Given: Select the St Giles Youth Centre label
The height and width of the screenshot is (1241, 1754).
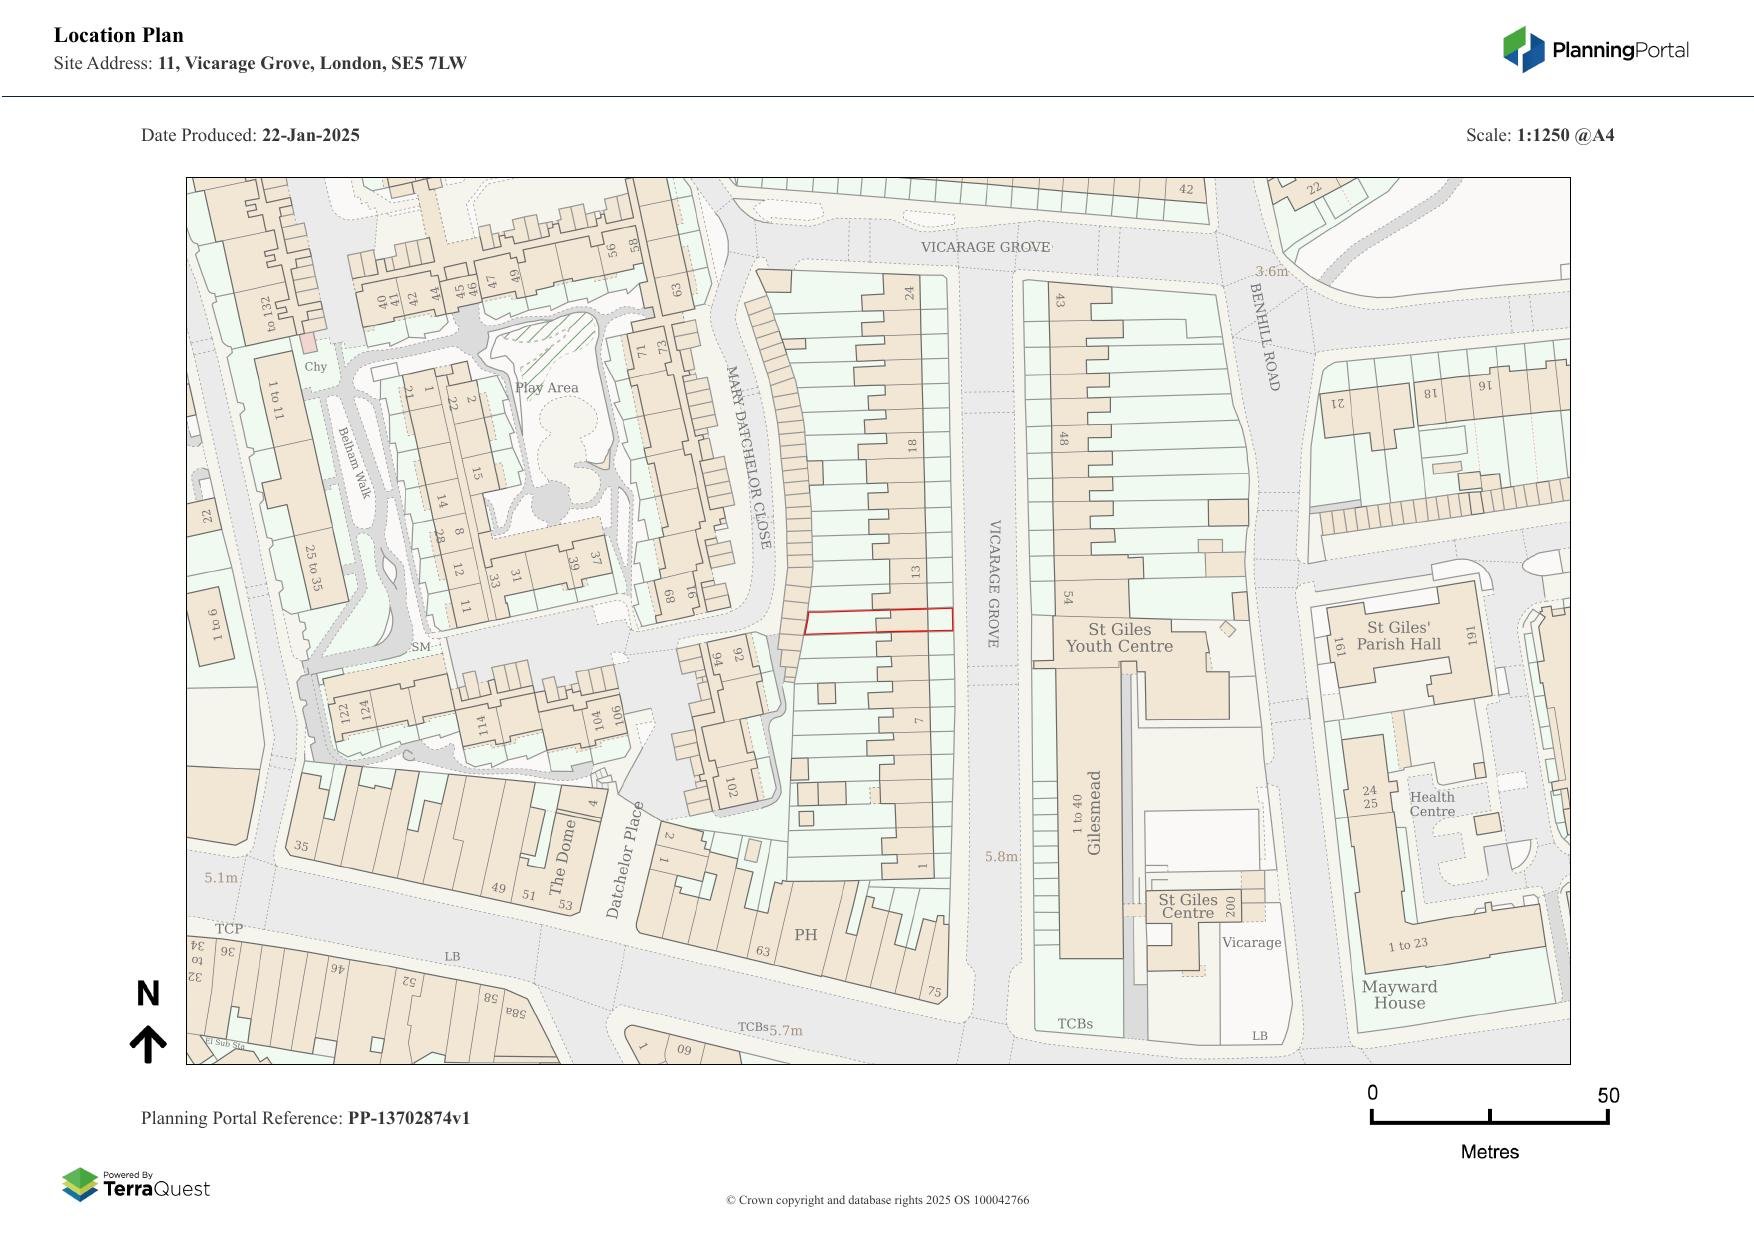Looking at the screenshot, I should click(x=1119, y=638).
